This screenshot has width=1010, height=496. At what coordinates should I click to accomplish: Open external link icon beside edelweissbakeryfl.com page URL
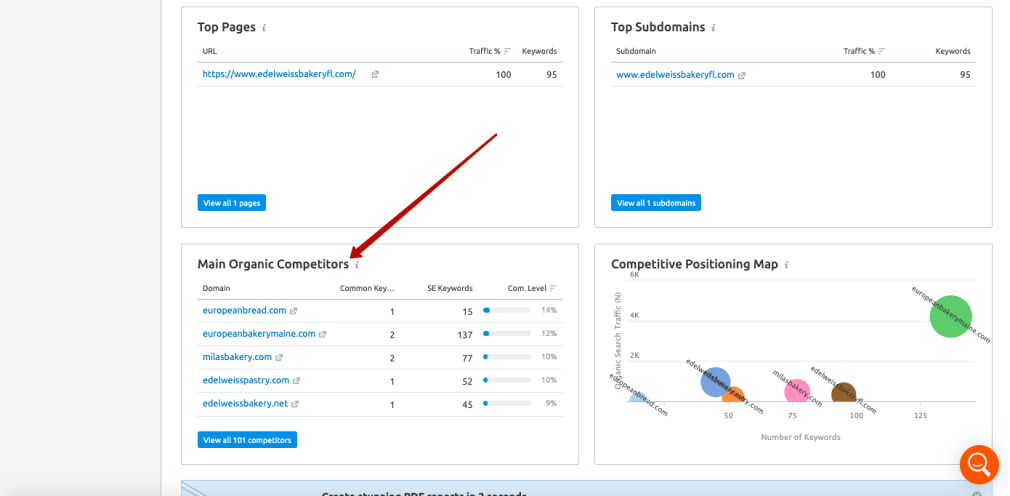(x=375, y=74)
